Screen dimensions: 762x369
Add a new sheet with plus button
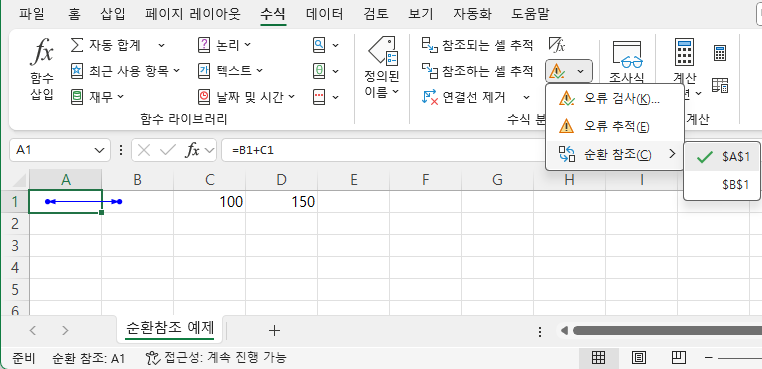pyautogui.click(x=275, y=331)
